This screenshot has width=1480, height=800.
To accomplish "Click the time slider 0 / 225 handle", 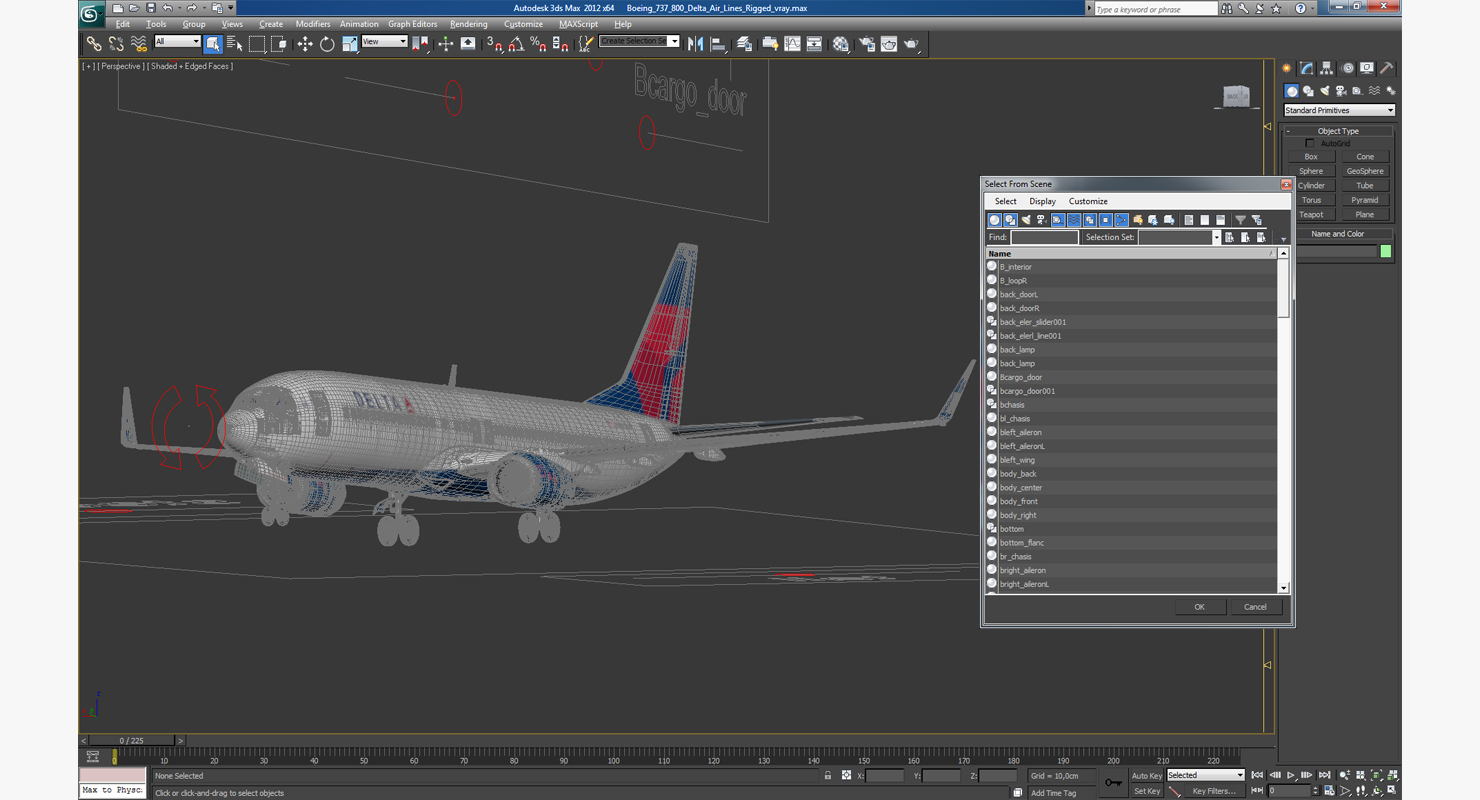I will (x=132, y=741).
